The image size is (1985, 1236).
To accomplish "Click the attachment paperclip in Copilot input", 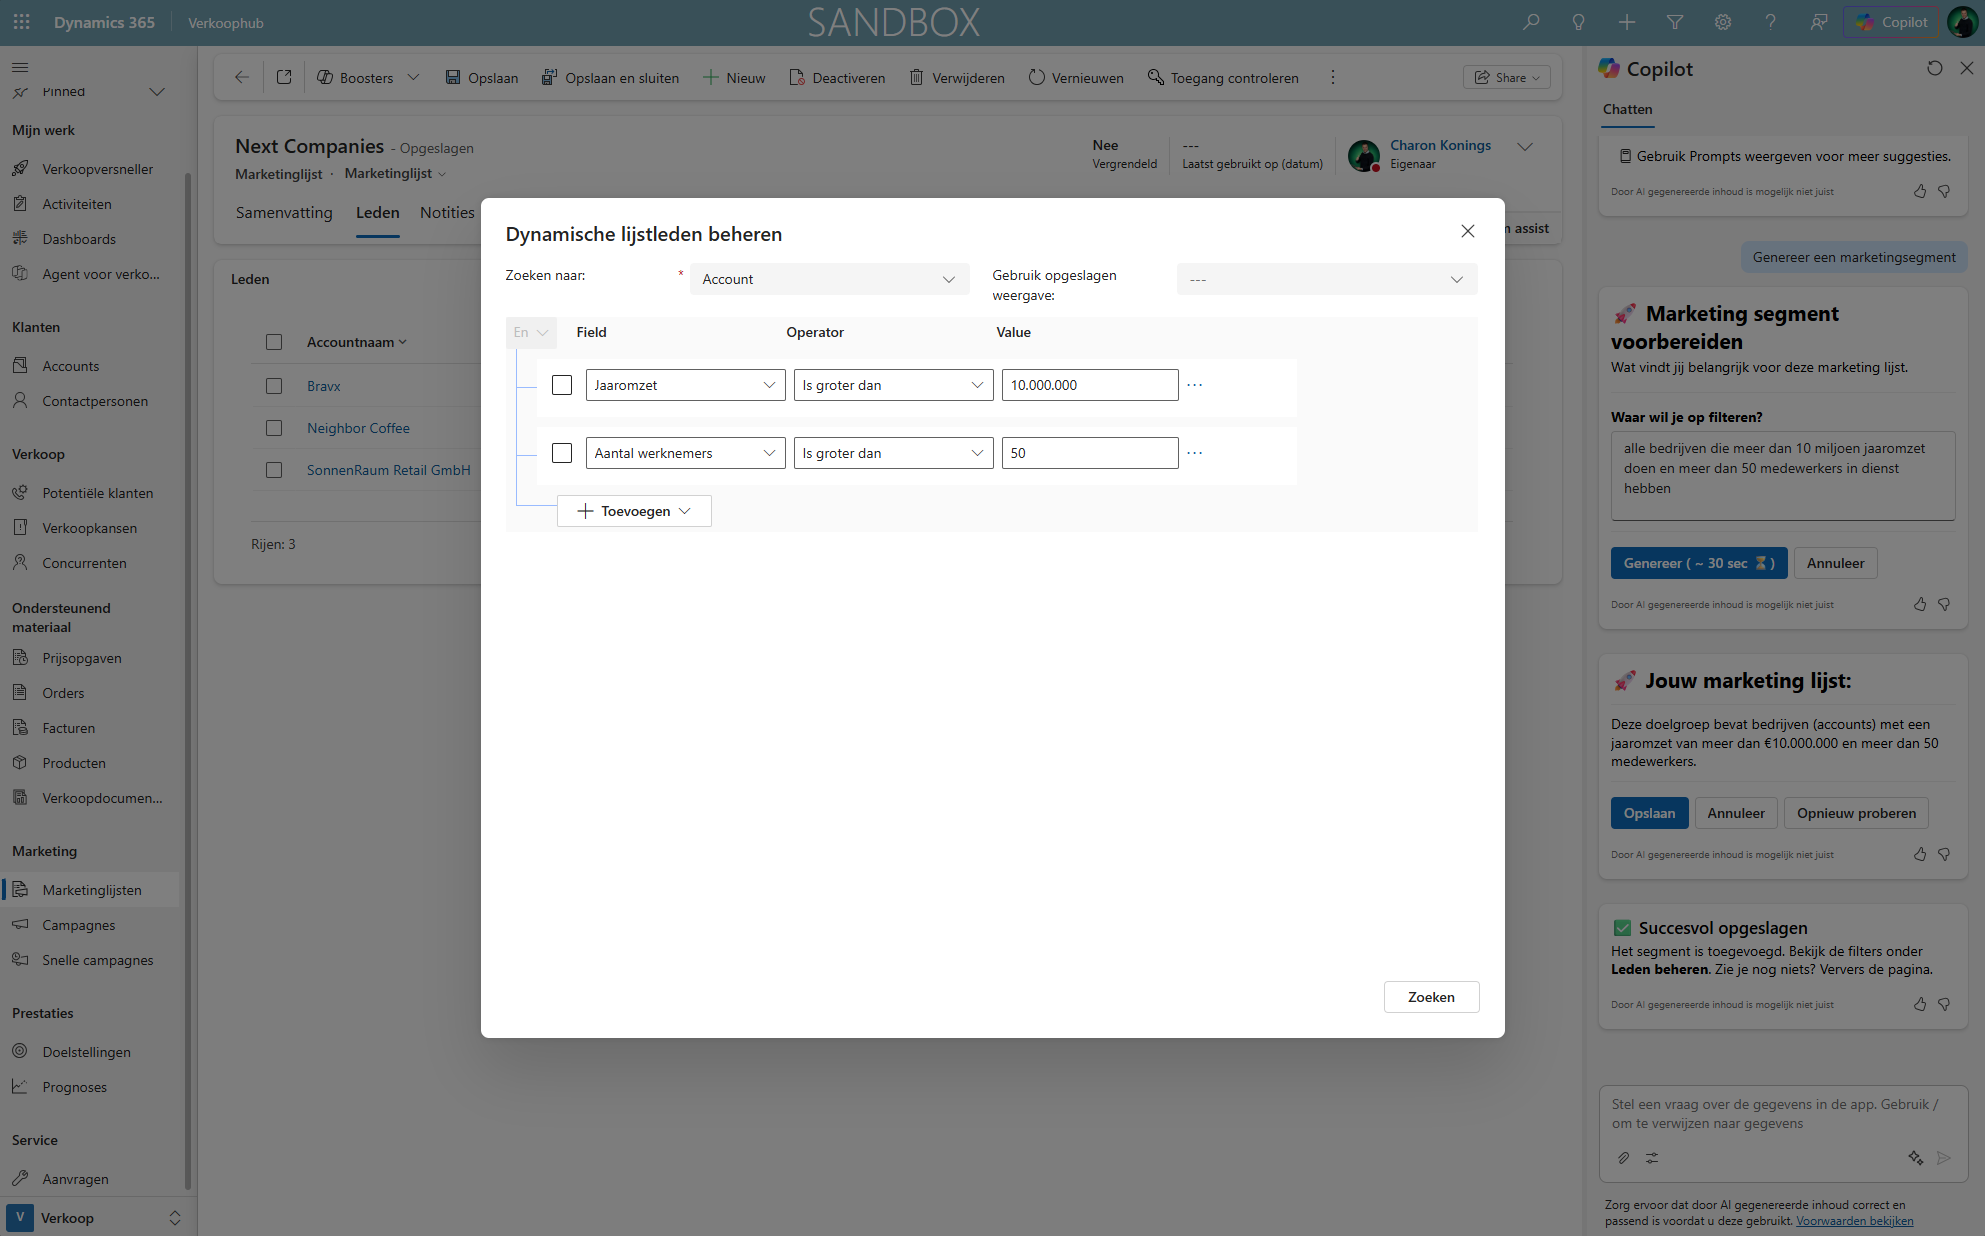I will tap(1623, 1158).
